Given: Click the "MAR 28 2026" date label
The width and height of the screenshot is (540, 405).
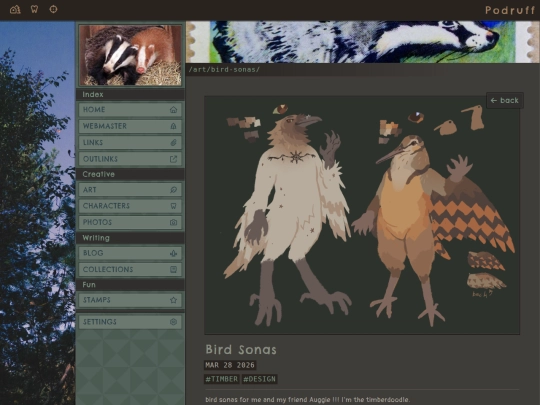Looking at the screenshot, I should (x=230, y=365).
